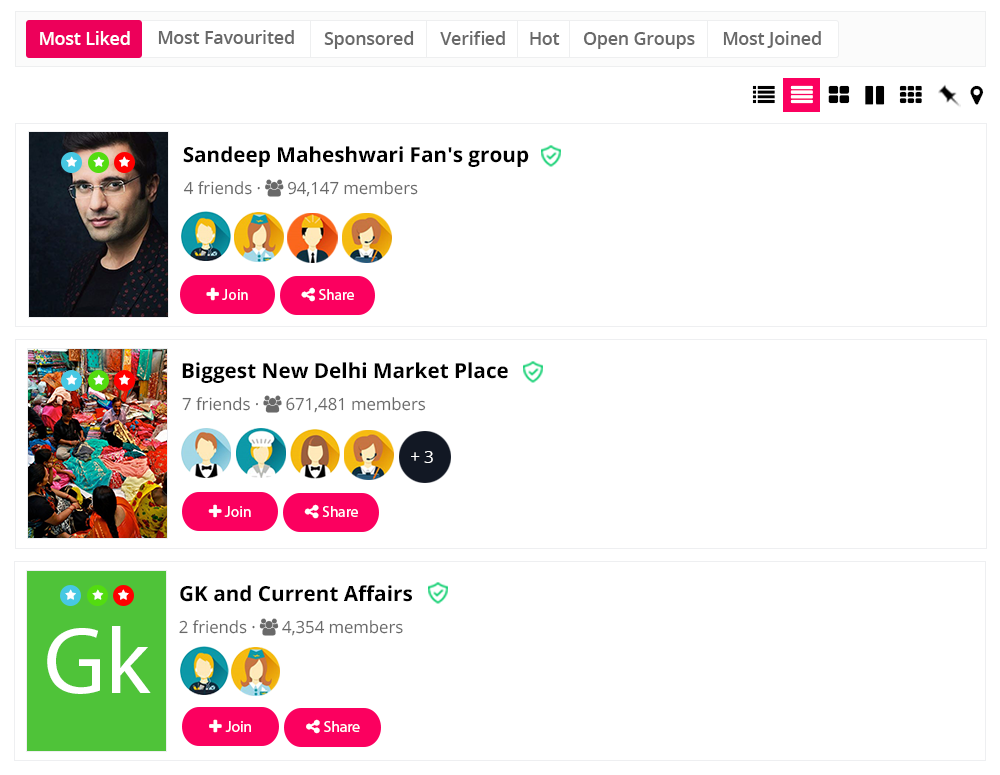Open the Most Favourited tab
The height and width of the screenshot is (775, 1000).
(x=226, y=38)
